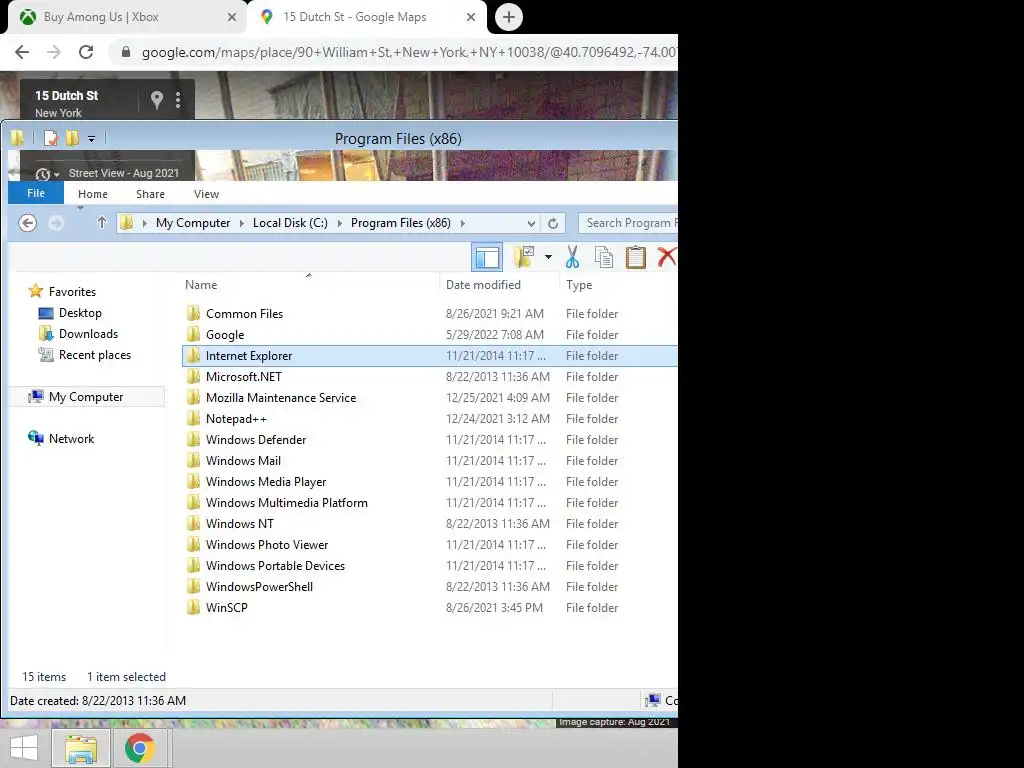
Task: Open address bar history dropdown
Action: [531, 223]
